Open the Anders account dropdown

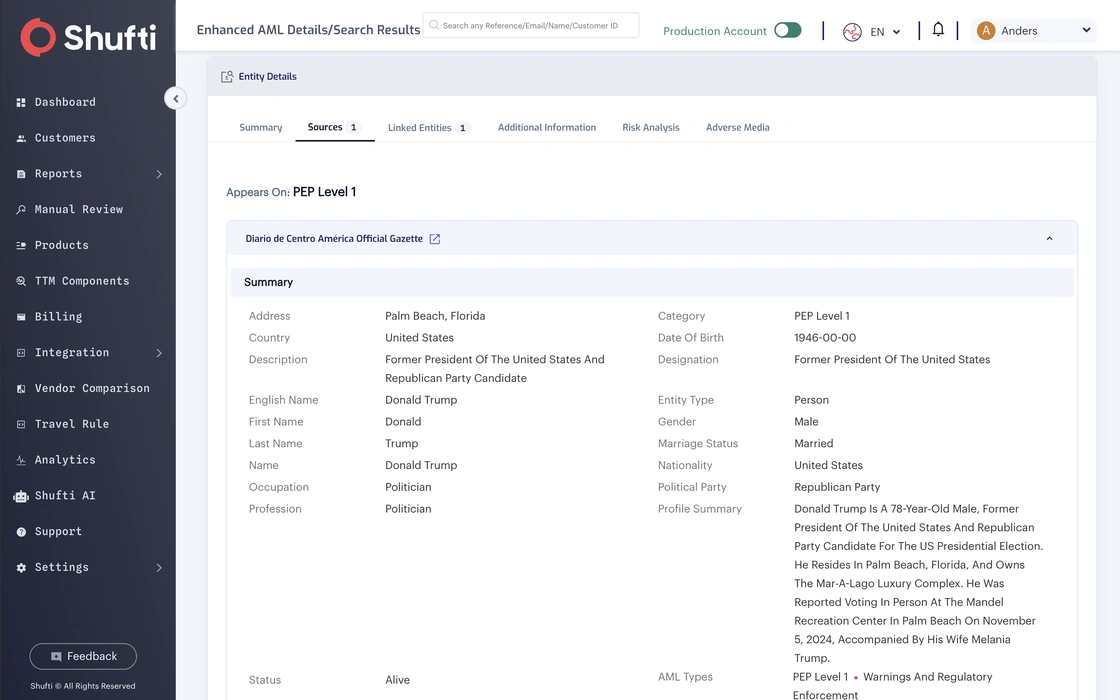[1033, 31]
